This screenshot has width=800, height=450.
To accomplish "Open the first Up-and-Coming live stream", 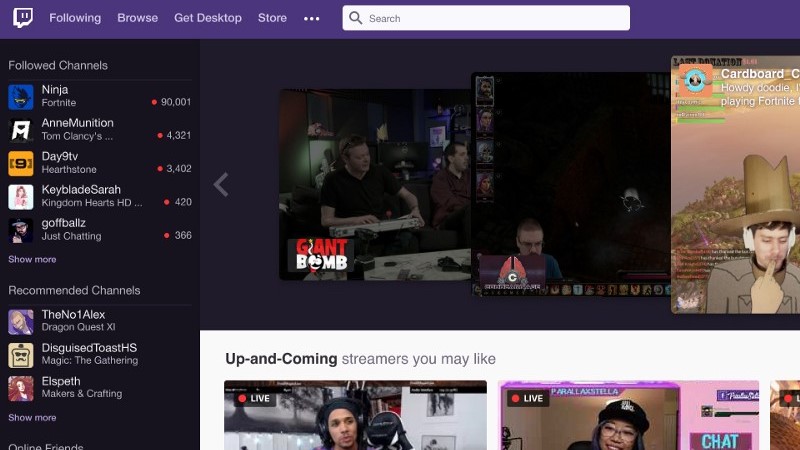I will coord(355,415).
